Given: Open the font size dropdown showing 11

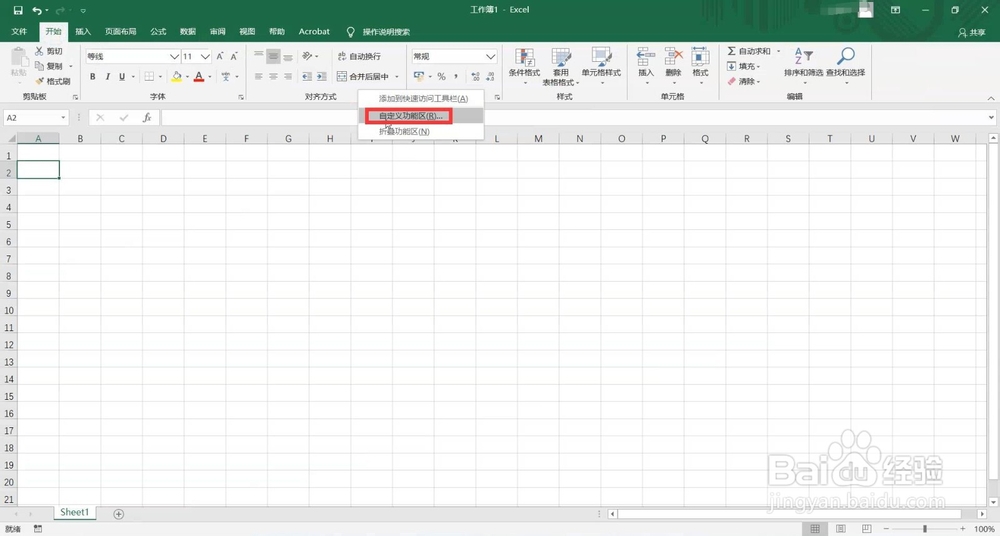Looking at the screenshot, I should click(205, 57).
